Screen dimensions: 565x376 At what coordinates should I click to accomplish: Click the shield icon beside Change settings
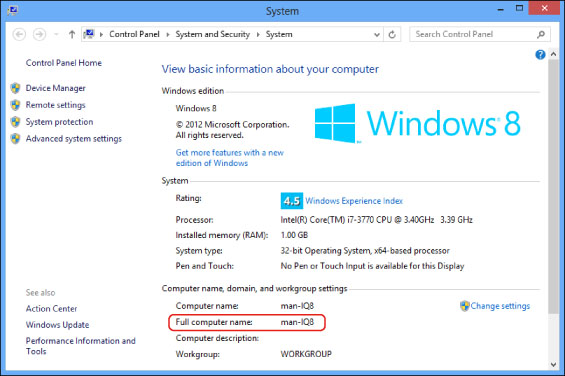coord(464,306)
